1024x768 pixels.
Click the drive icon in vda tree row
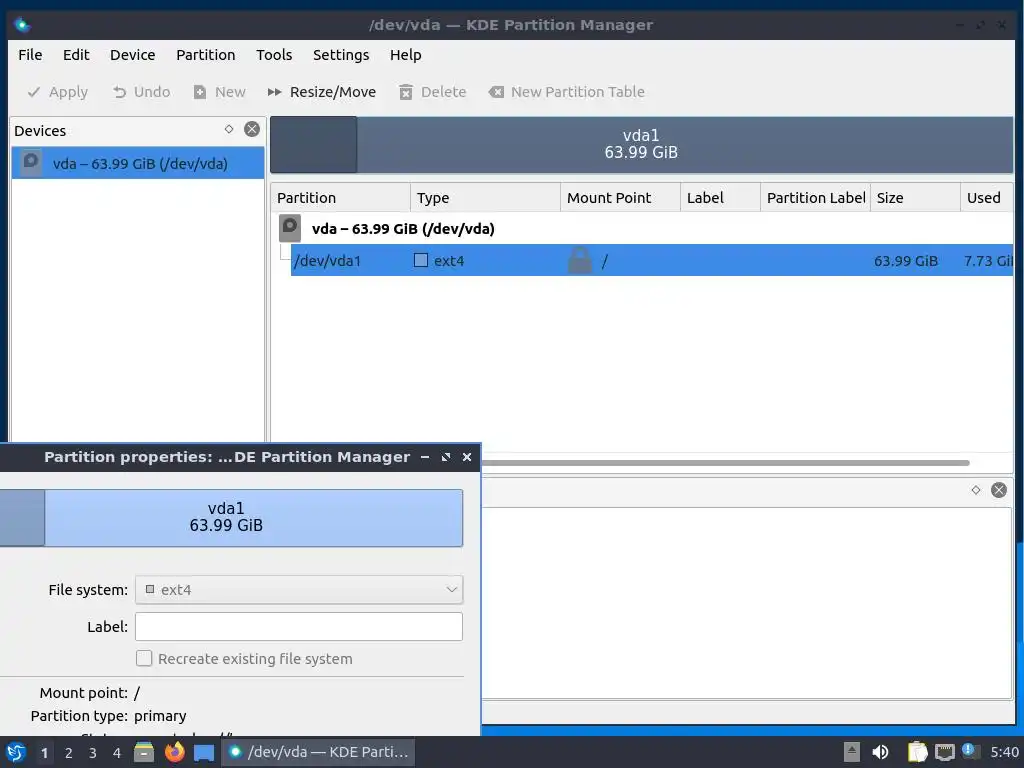tap(290, 228)
